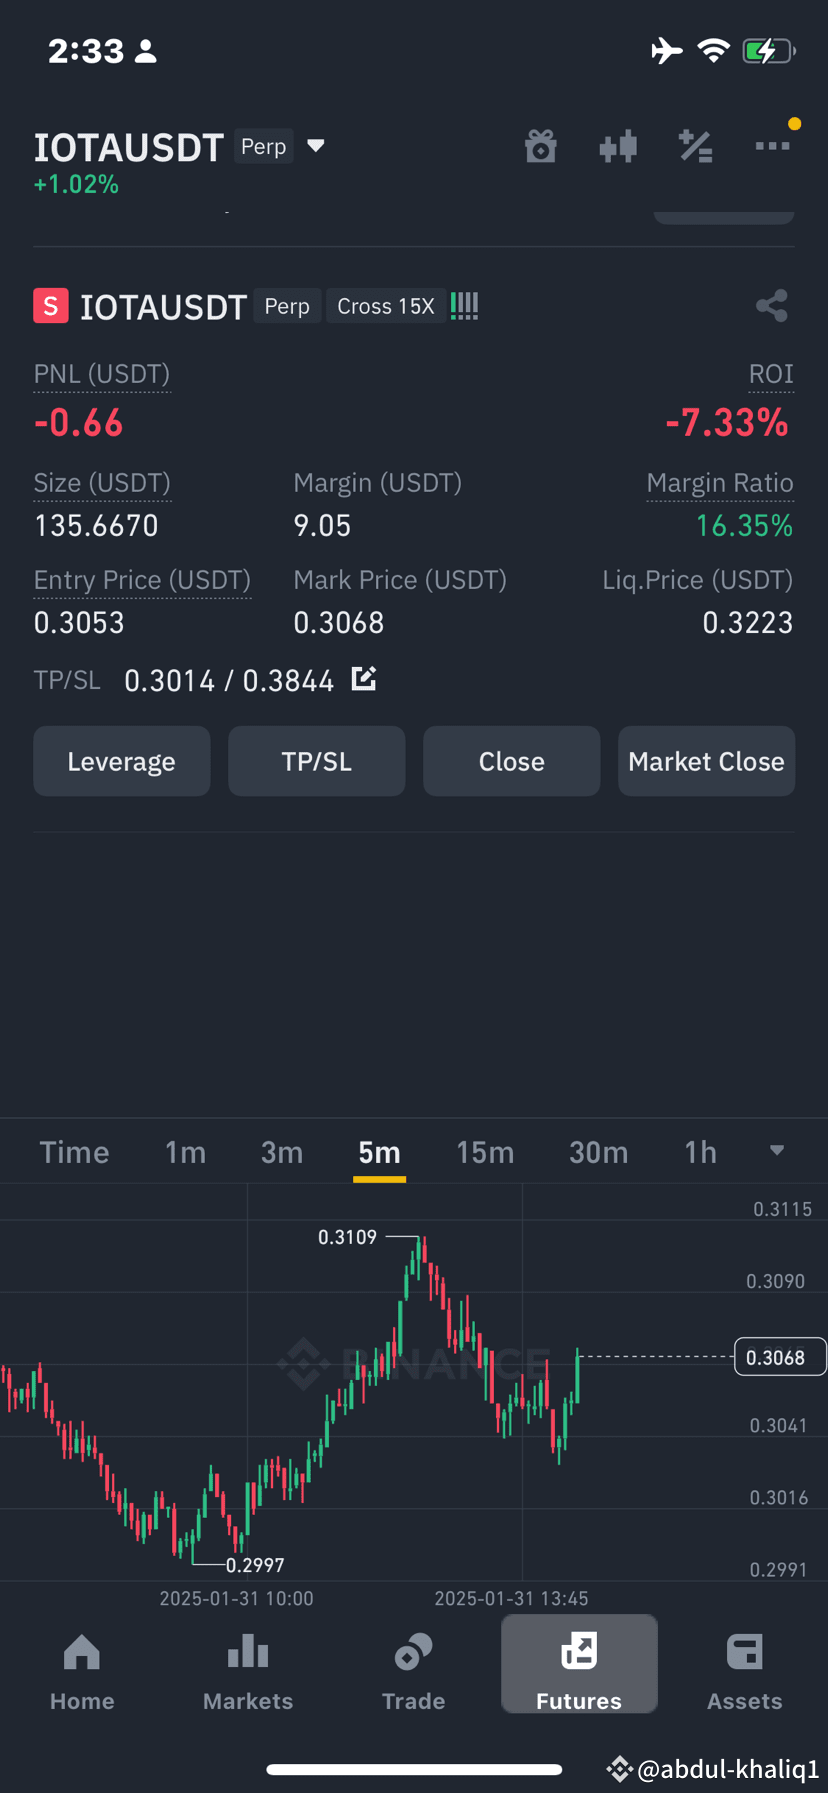The height and width of the screenshot is (1793, 828).
Task: Select the 15m chart interval
Action: click(485, 1152)
